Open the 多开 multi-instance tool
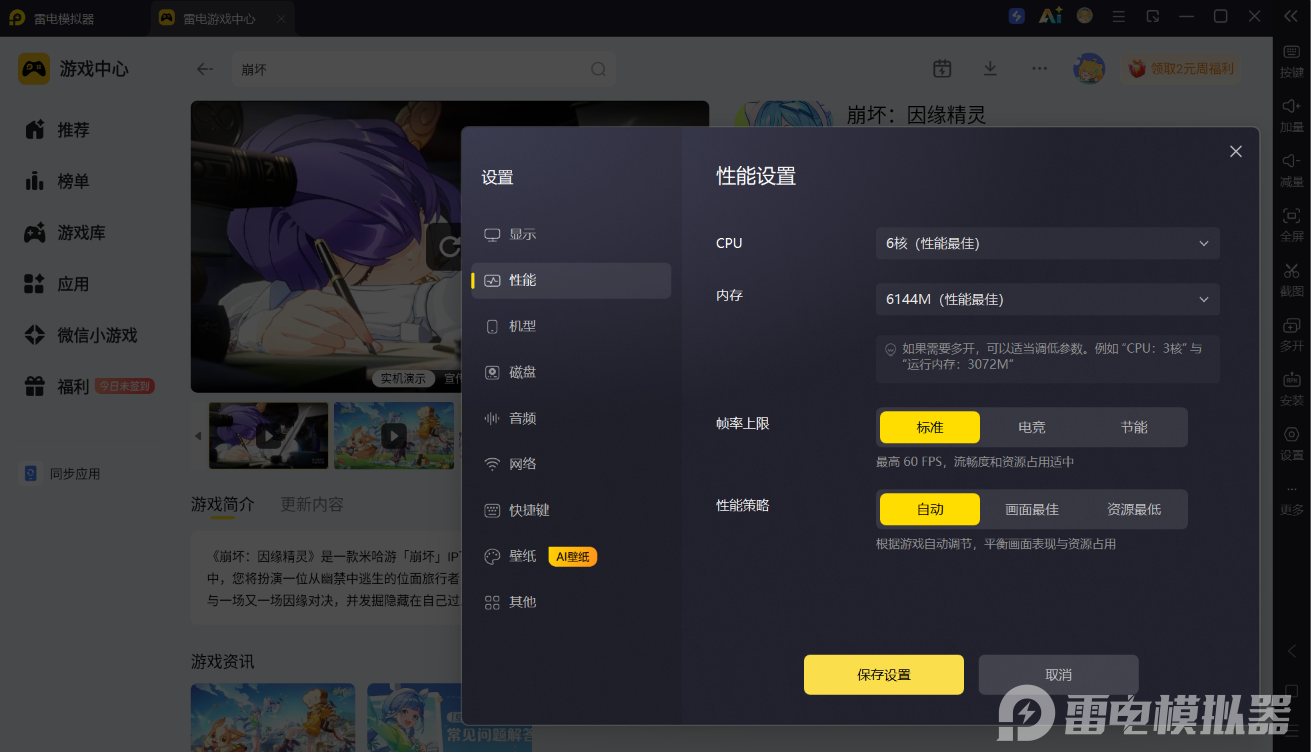Image resolution: width=1311 pixels, height=753 pixels. click(x=1291, y=325)
